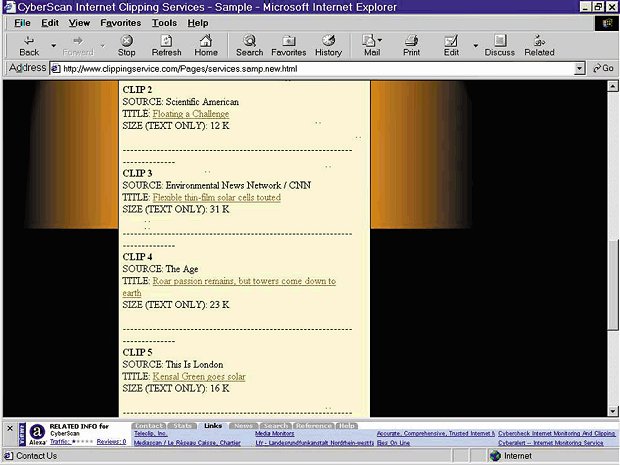
Task: Click the Reviews: 0 link
Action: click(x=112, y=442)
